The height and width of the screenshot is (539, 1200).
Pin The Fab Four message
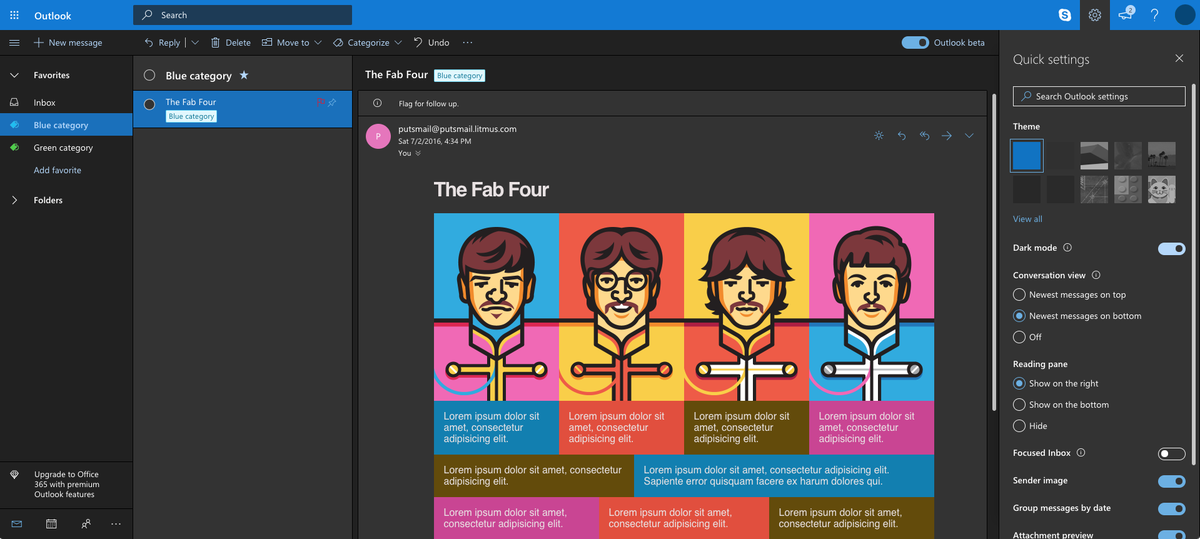pyautogui.click(x=333, y=102)
